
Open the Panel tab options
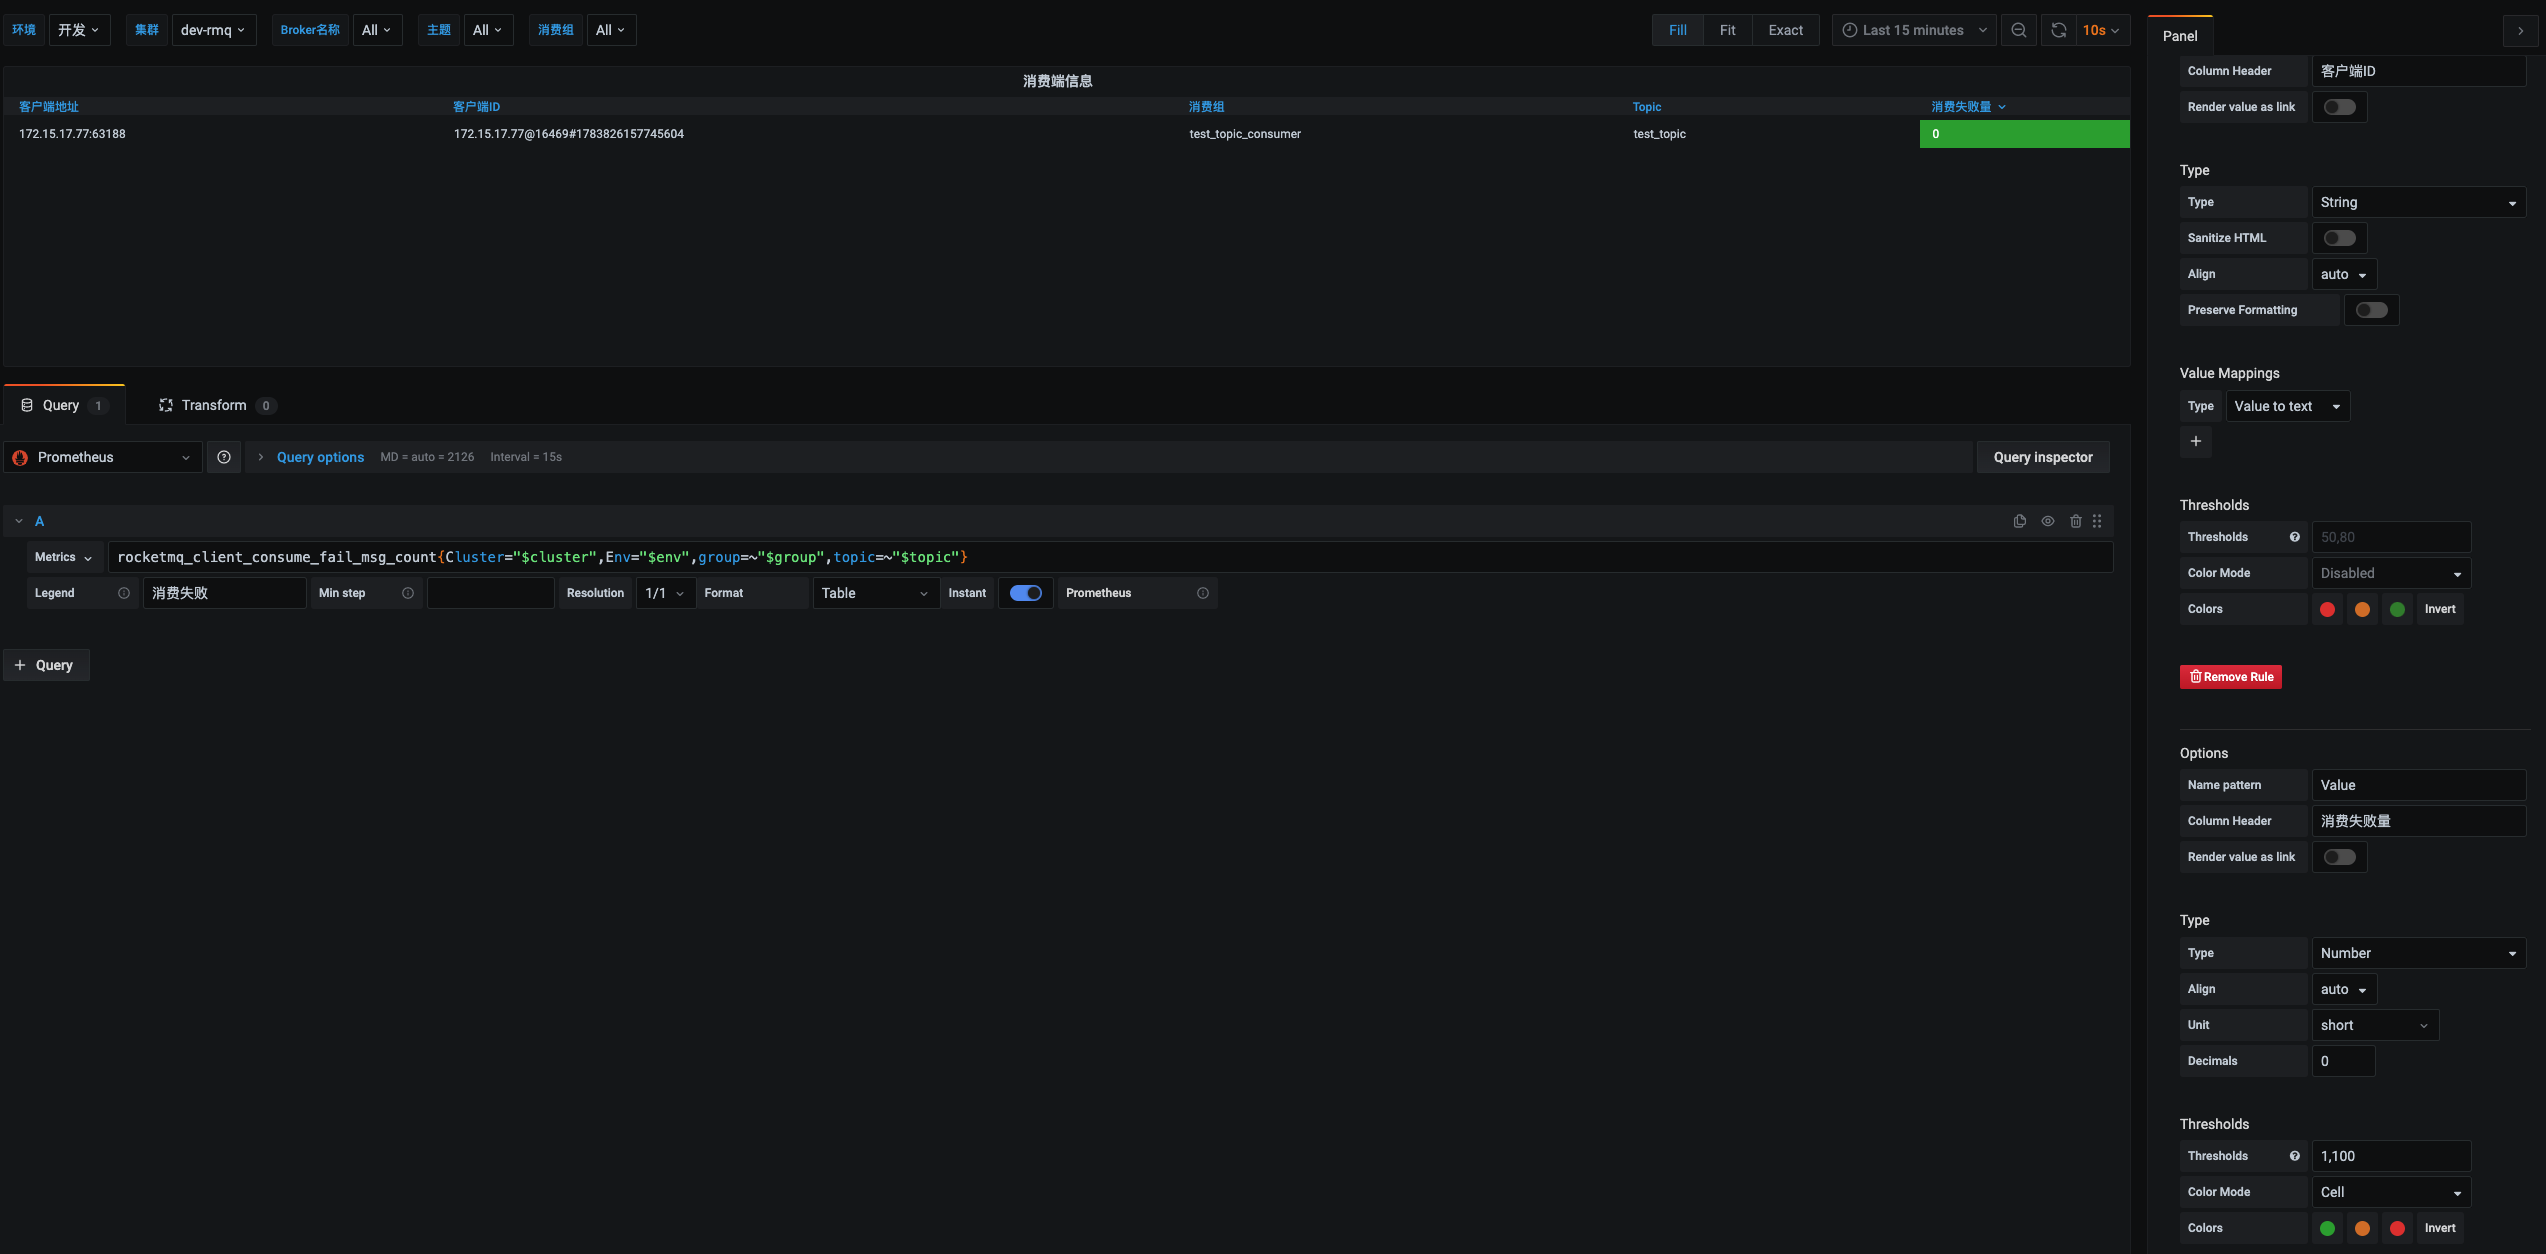point(2180,35)
